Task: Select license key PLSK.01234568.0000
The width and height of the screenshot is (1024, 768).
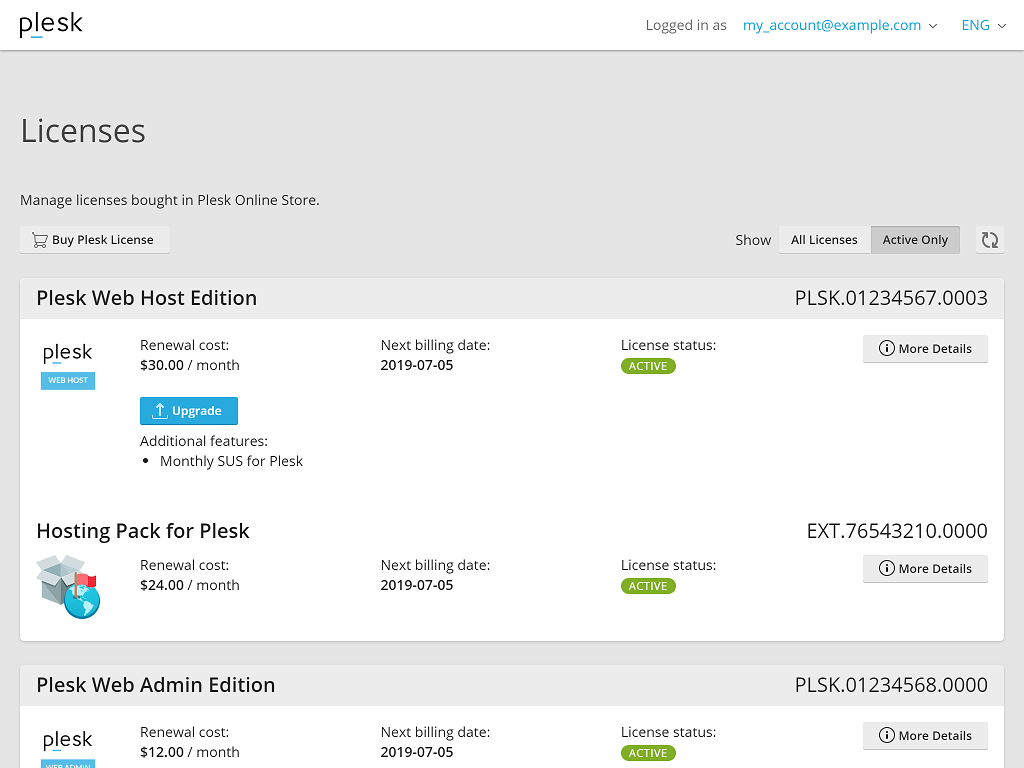Action: click(891, 685)
